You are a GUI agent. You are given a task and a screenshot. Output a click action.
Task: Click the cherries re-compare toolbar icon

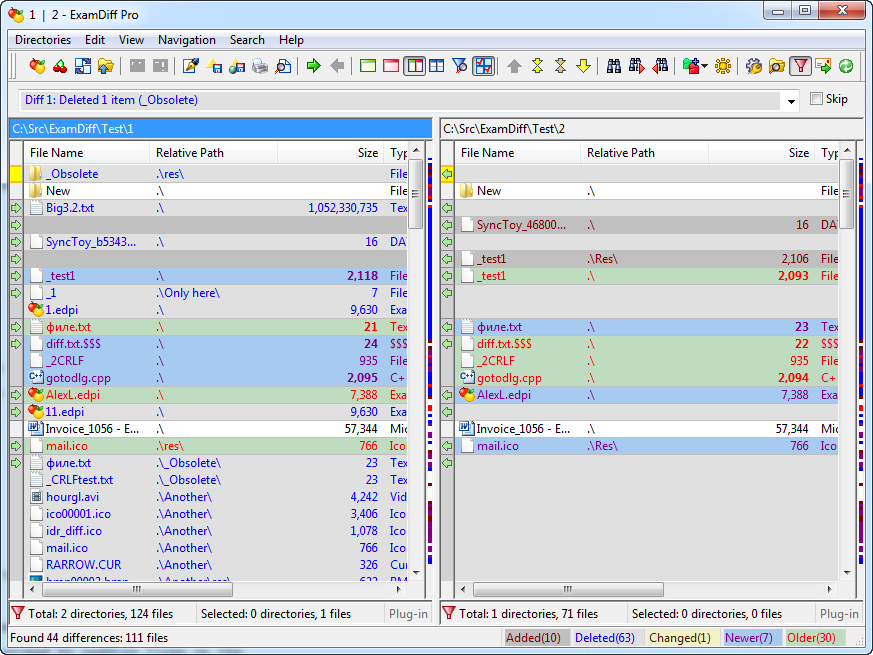[x=60, y=66]
